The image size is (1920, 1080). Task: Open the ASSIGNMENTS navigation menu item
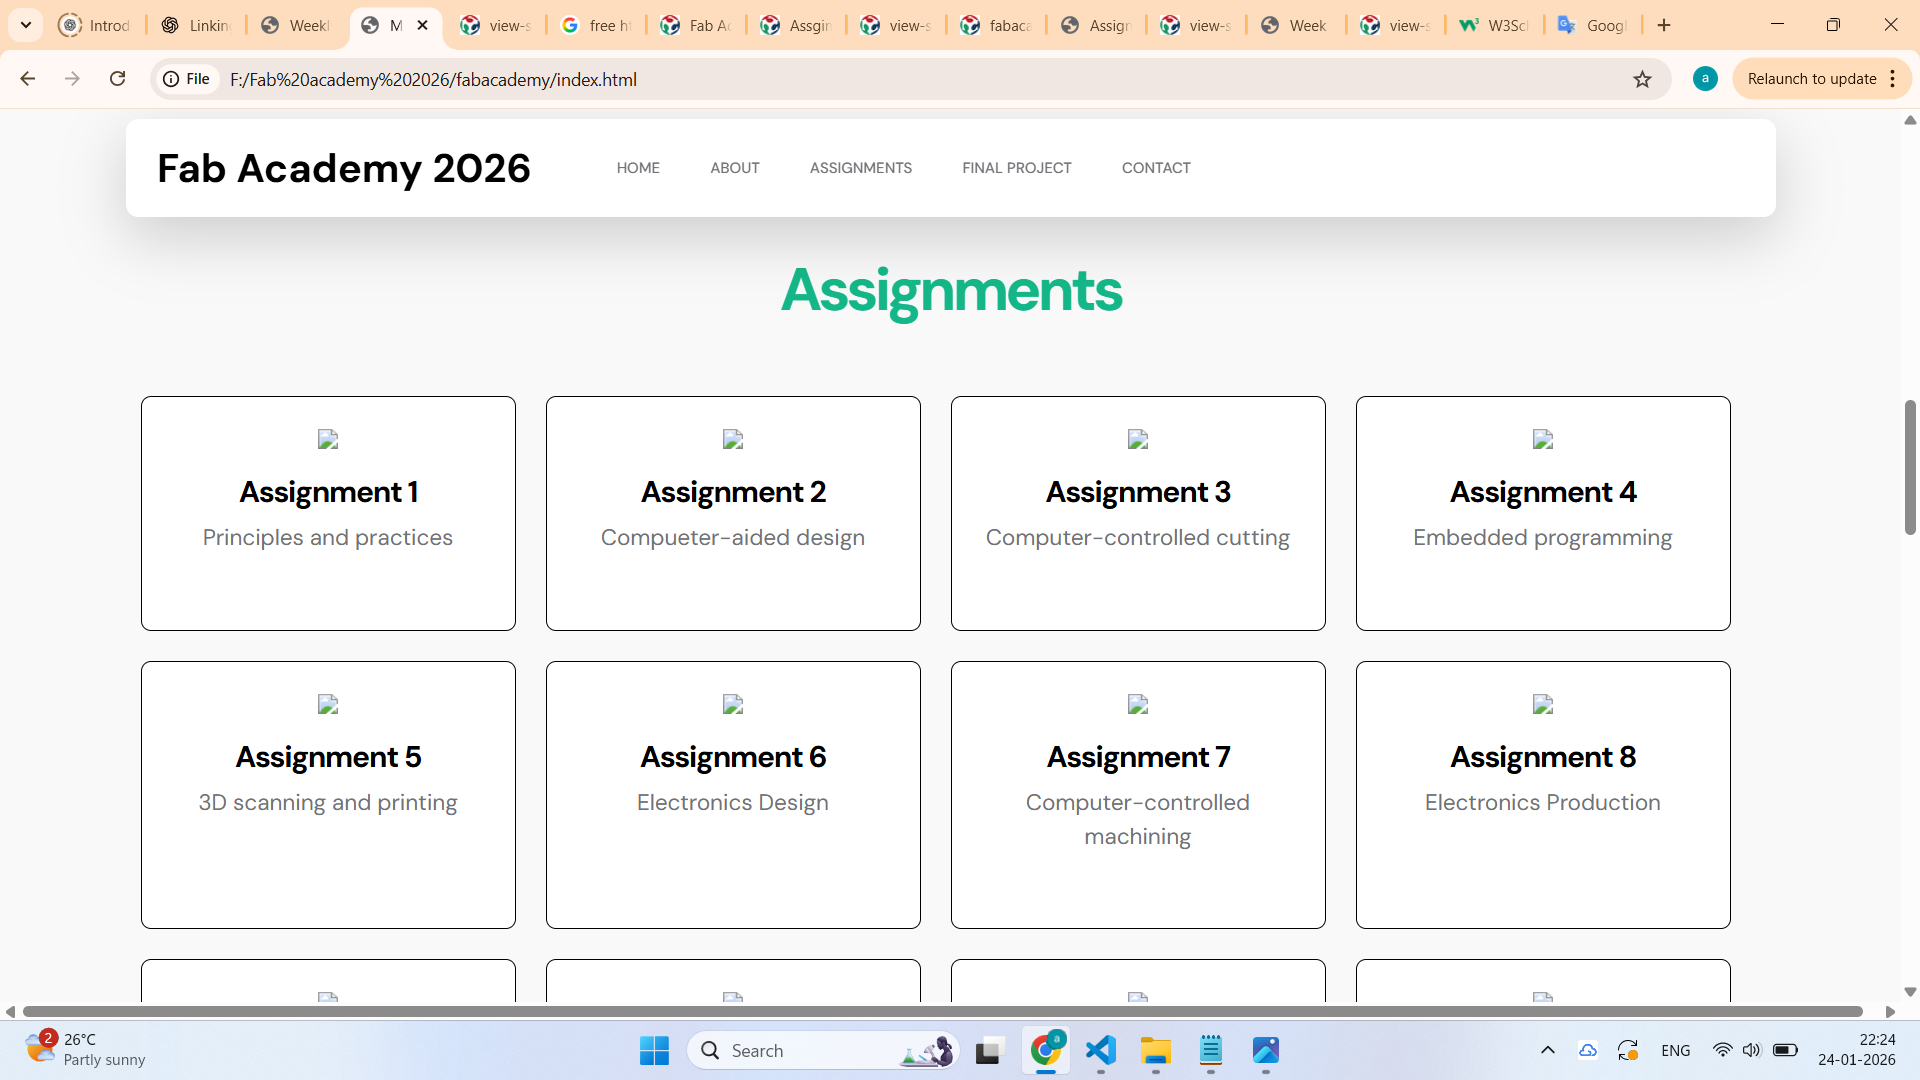click(860, 168)
